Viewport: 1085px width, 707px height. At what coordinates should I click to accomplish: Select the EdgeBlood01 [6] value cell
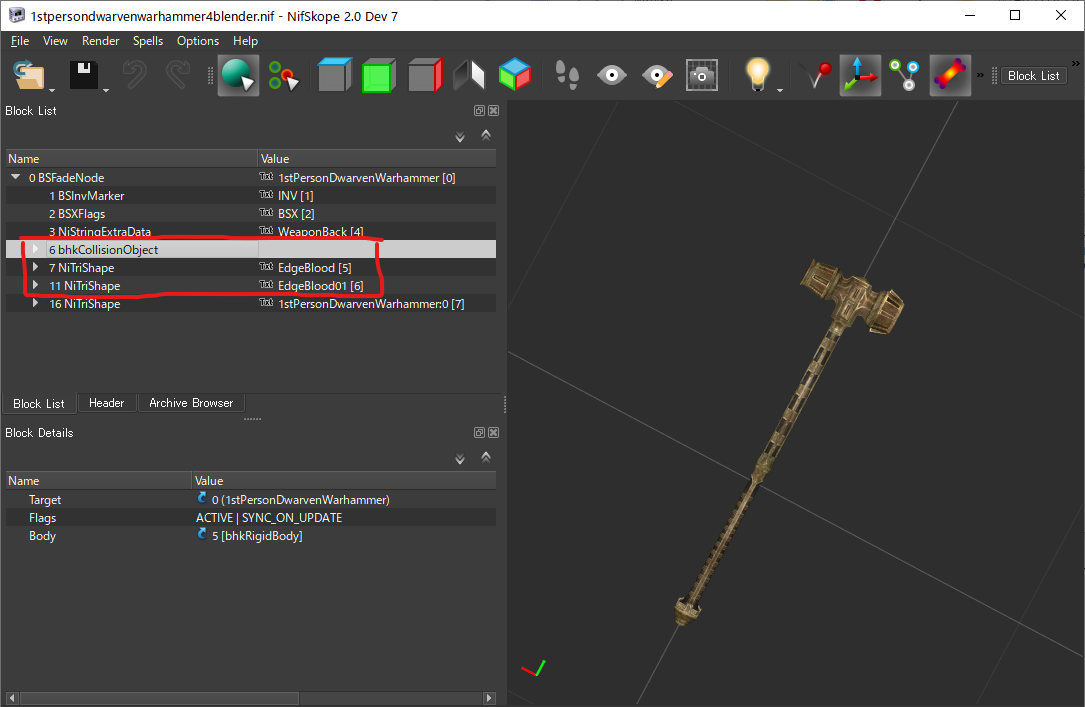click(377, 286)
